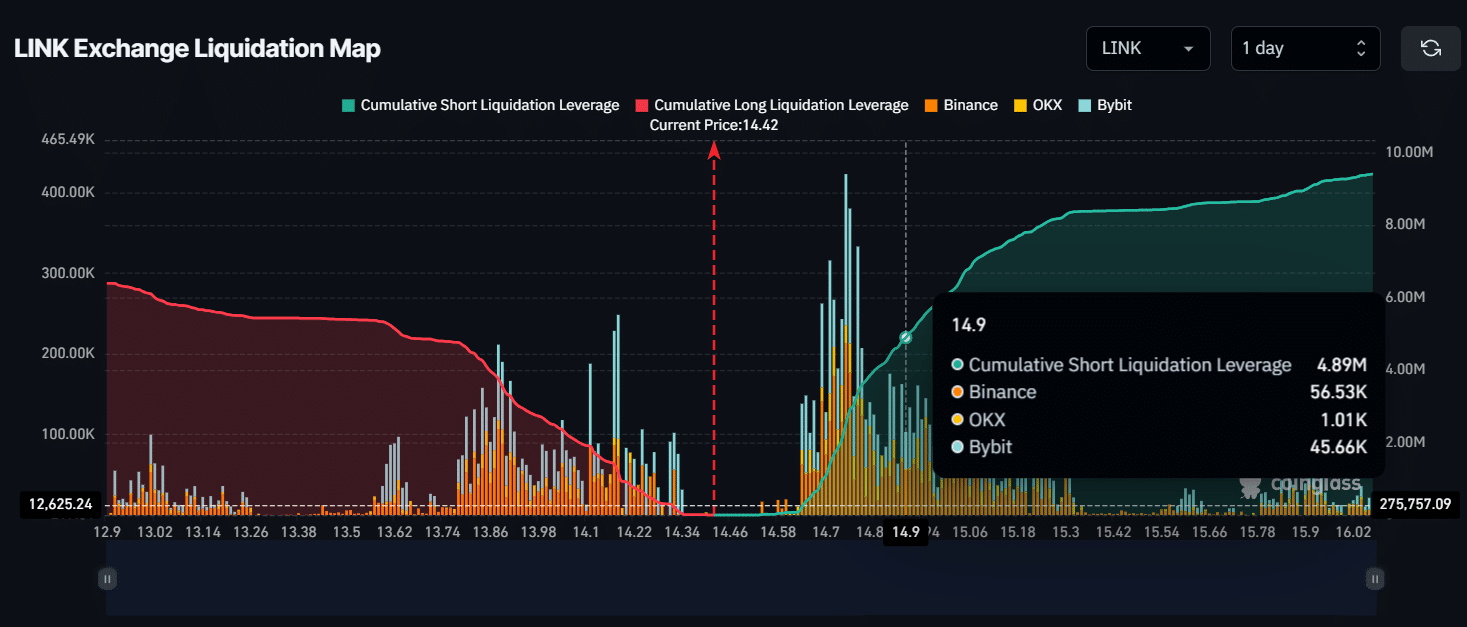This screenshot has height=627, width=1467.
Task: Click the 15.3 x-axis tick label
Action: pyautogui.click(x=1066, y=532)
